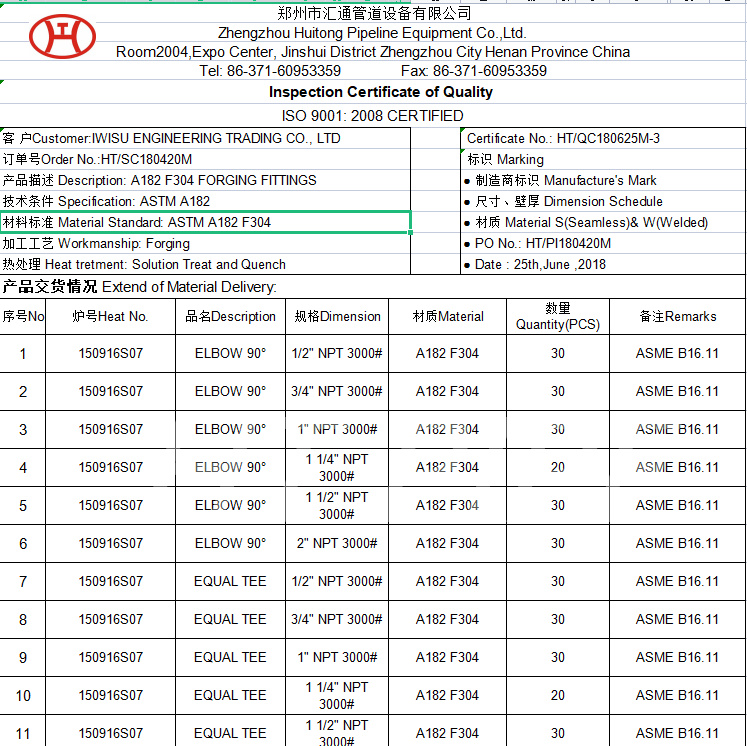
Task: Select the ELBOW 90° description in row 3
Action: (x=230, y=429)
